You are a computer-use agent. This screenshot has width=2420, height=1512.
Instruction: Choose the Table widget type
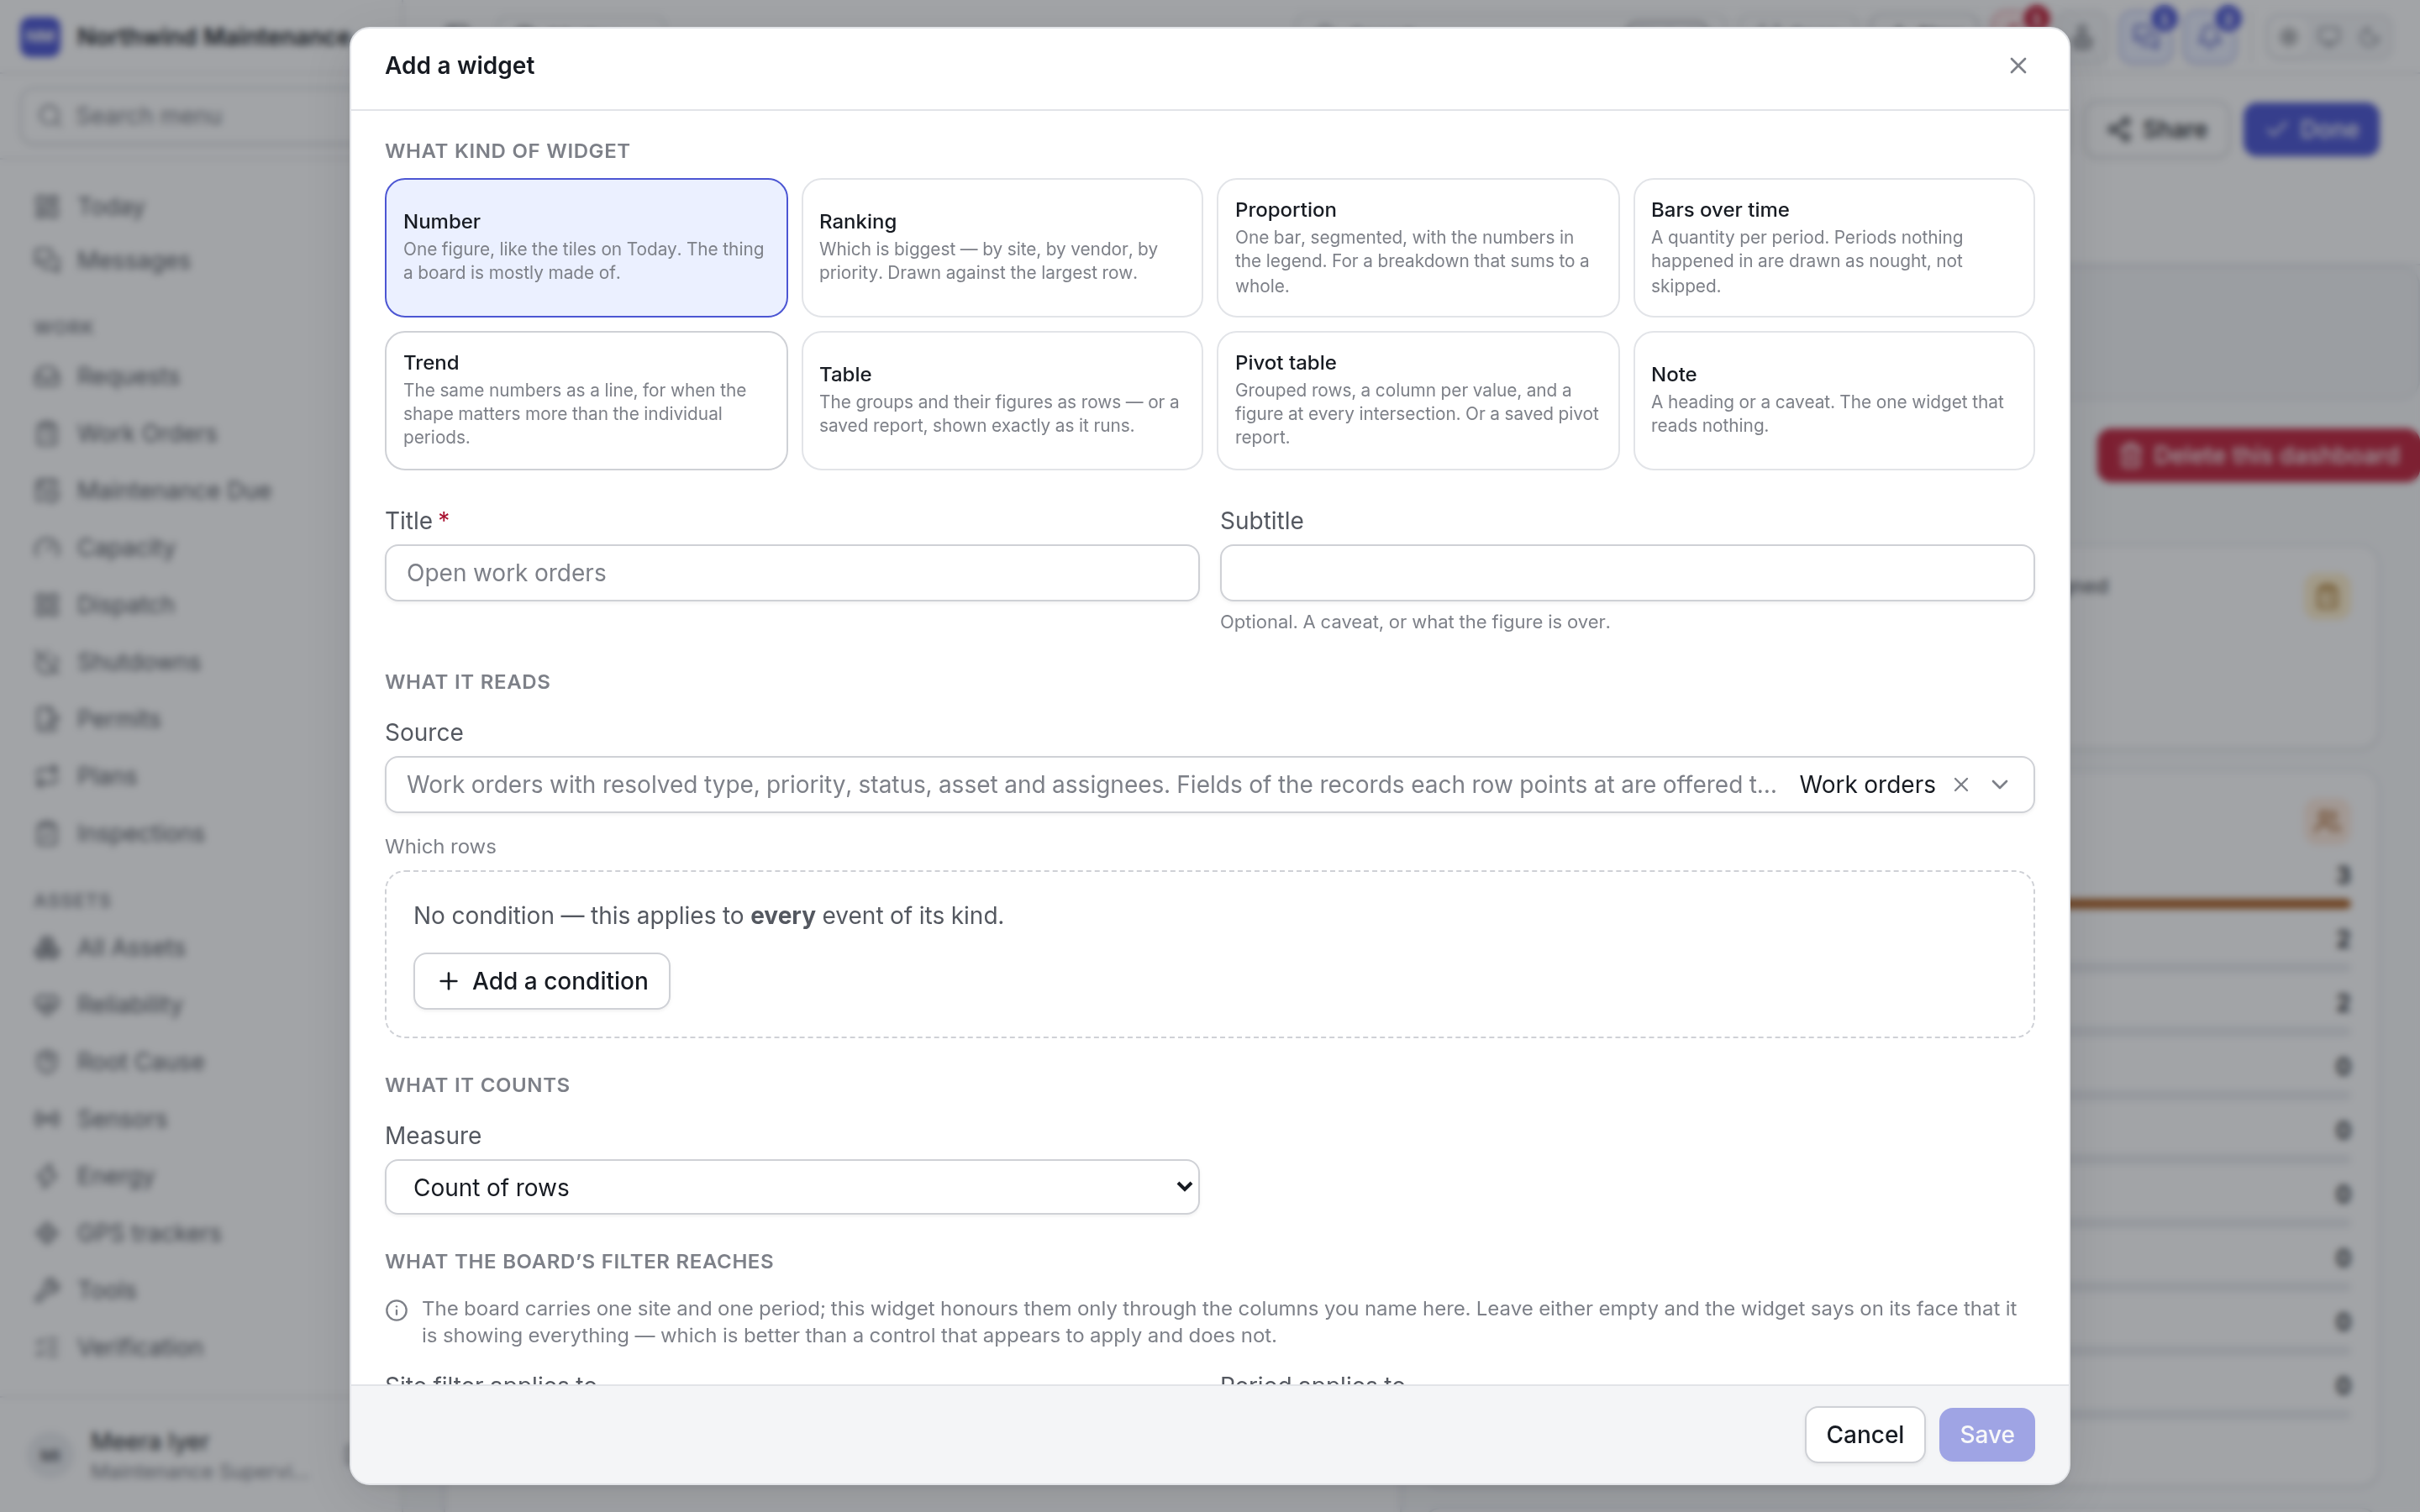1001,400
